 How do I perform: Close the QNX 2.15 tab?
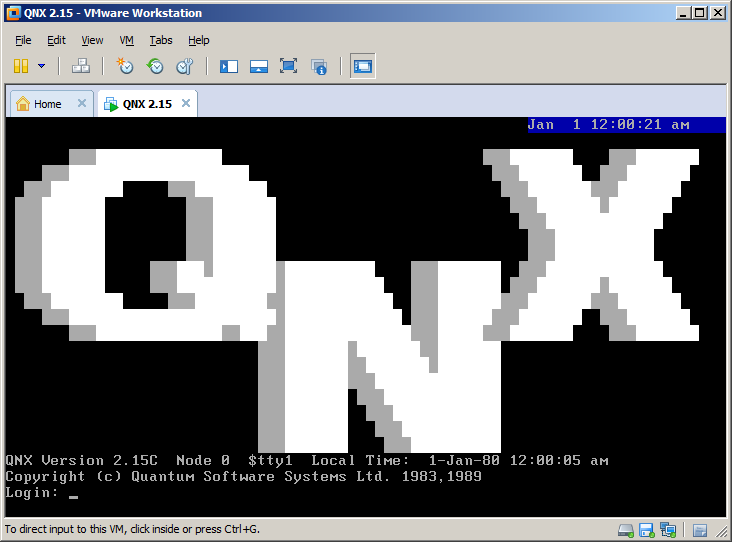point(185,103)
